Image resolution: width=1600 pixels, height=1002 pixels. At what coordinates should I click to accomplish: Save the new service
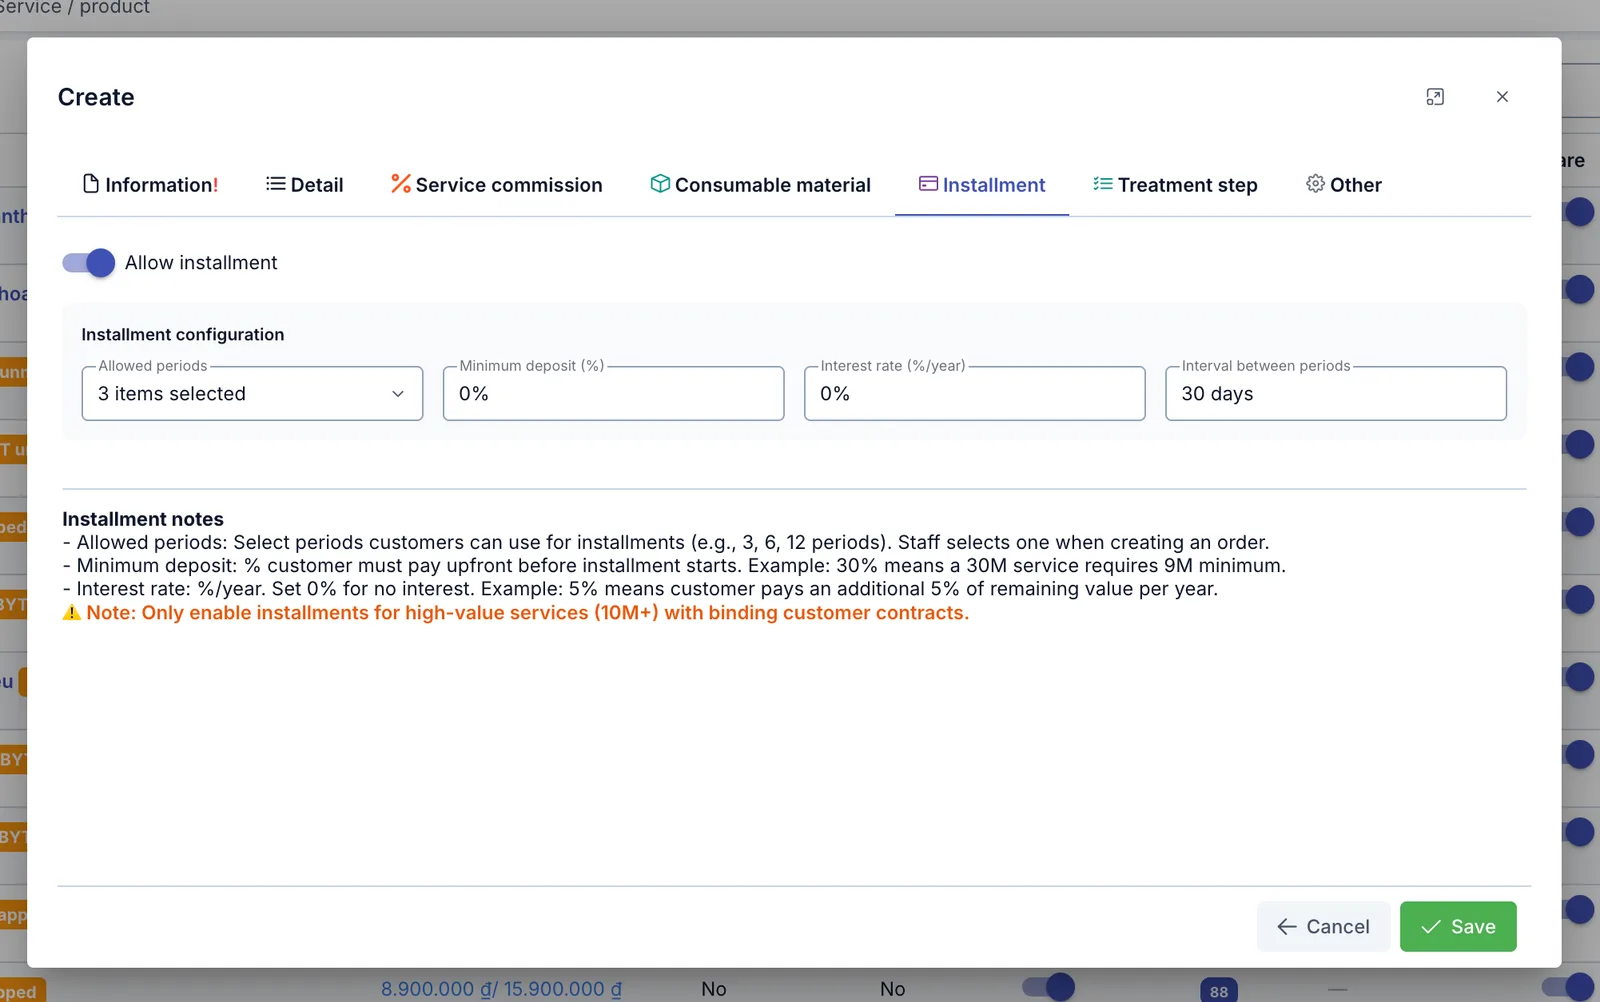coord(1458,927)
